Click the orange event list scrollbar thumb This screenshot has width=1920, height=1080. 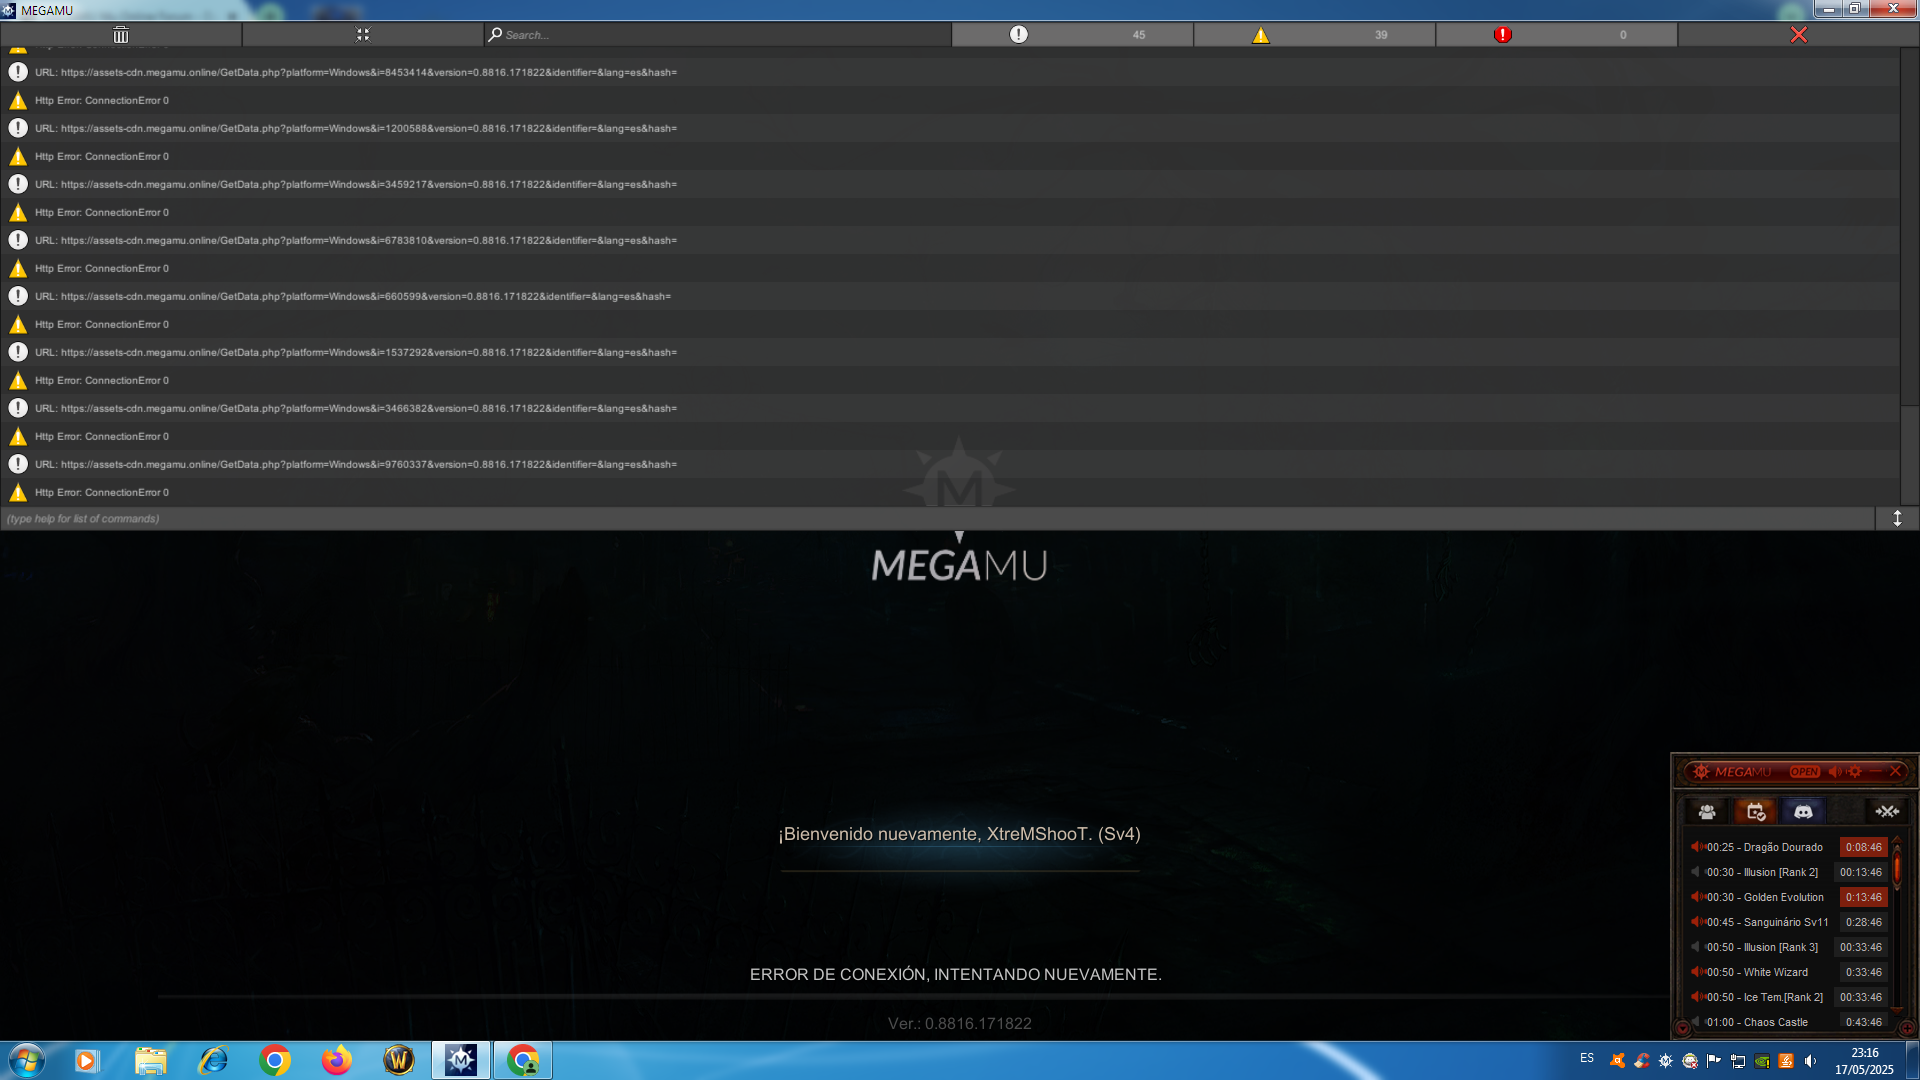point(1897,866)
